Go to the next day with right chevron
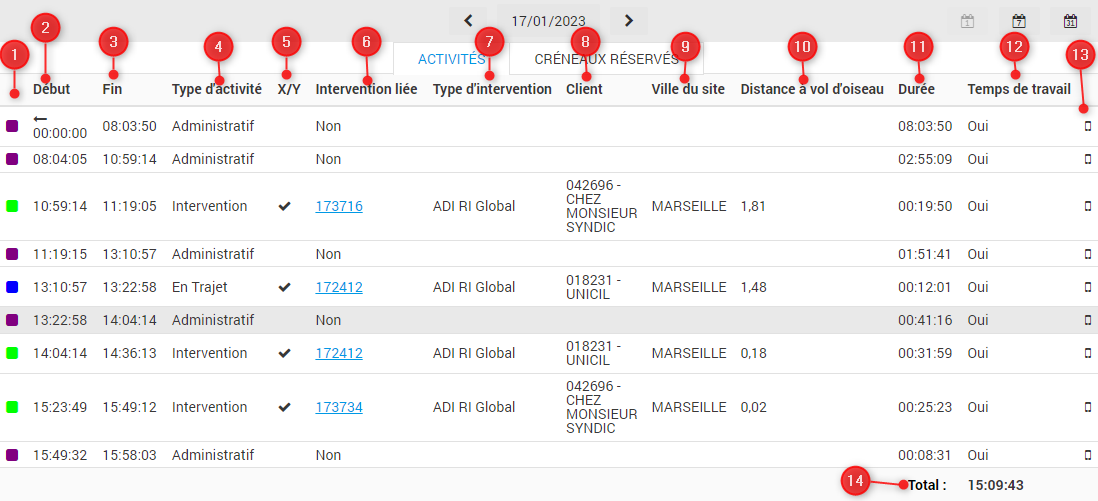 [628, 20]
